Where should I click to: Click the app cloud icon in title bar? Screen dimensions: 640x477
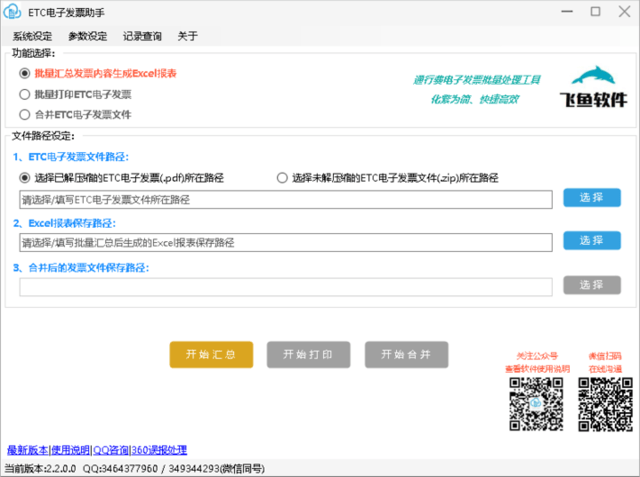pos(12,12)
